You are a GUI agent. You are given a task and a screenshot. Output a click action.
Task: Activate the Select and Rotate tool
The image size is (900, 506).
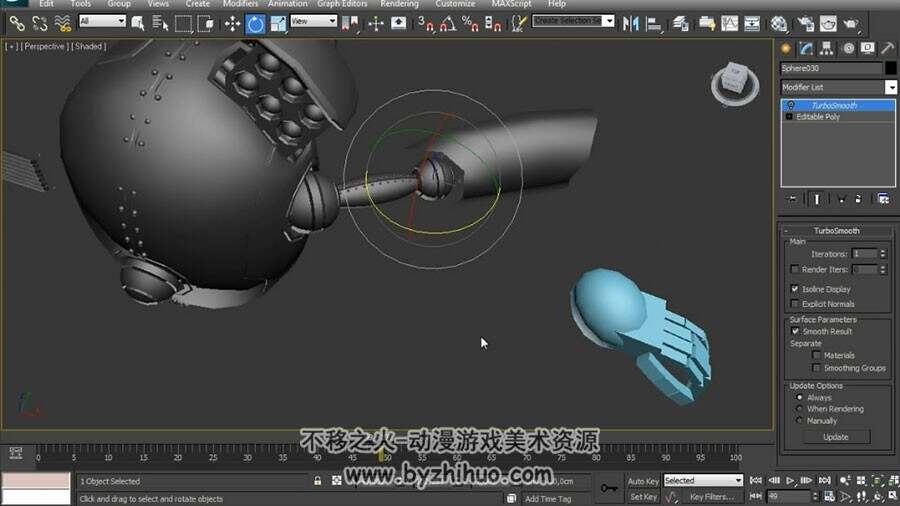pyautogui.click(x=255, y=24)
